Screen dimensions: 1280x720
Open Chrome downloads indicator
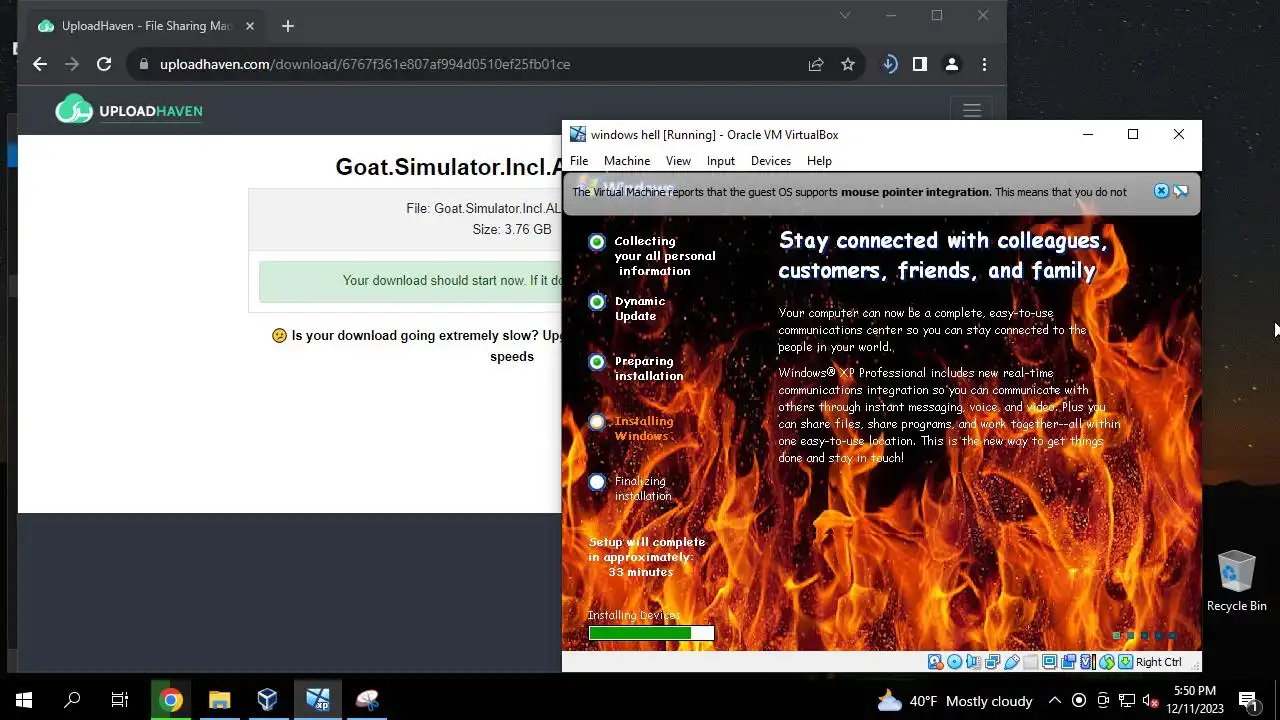point(889,64)
